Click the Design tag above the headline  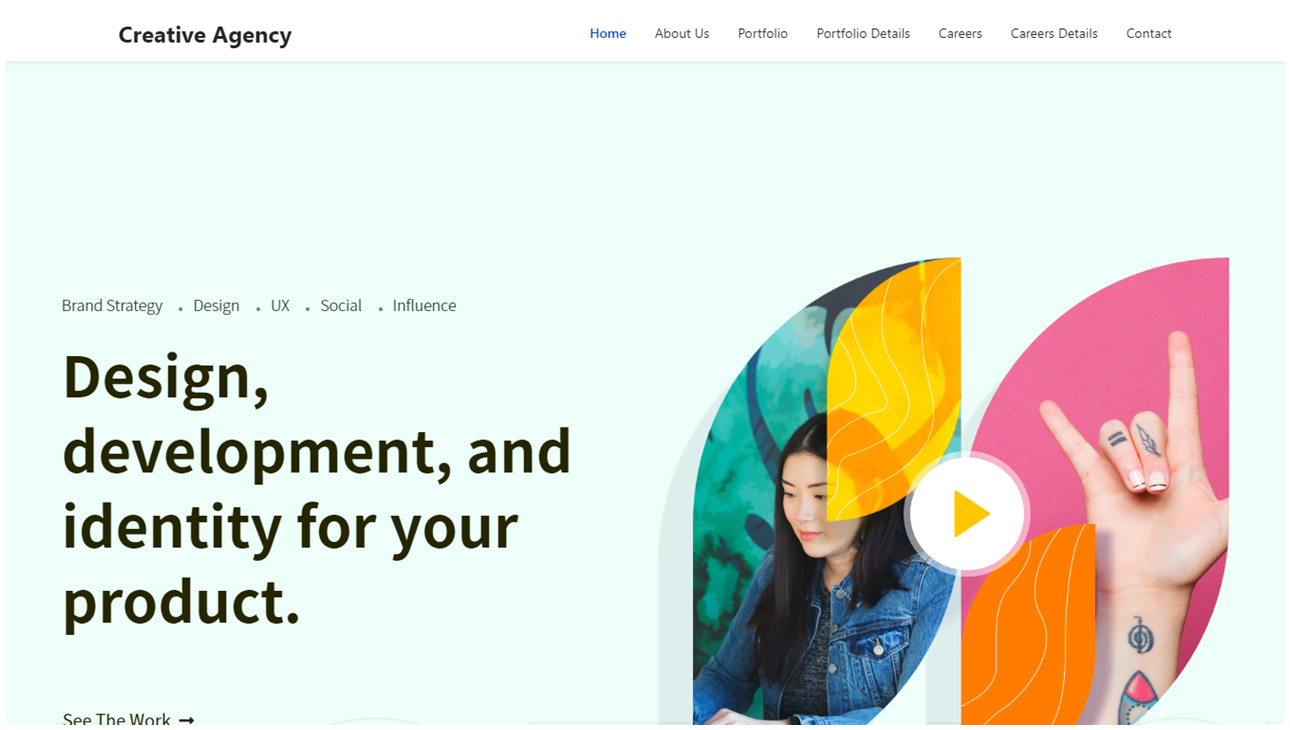coord(216,306)
